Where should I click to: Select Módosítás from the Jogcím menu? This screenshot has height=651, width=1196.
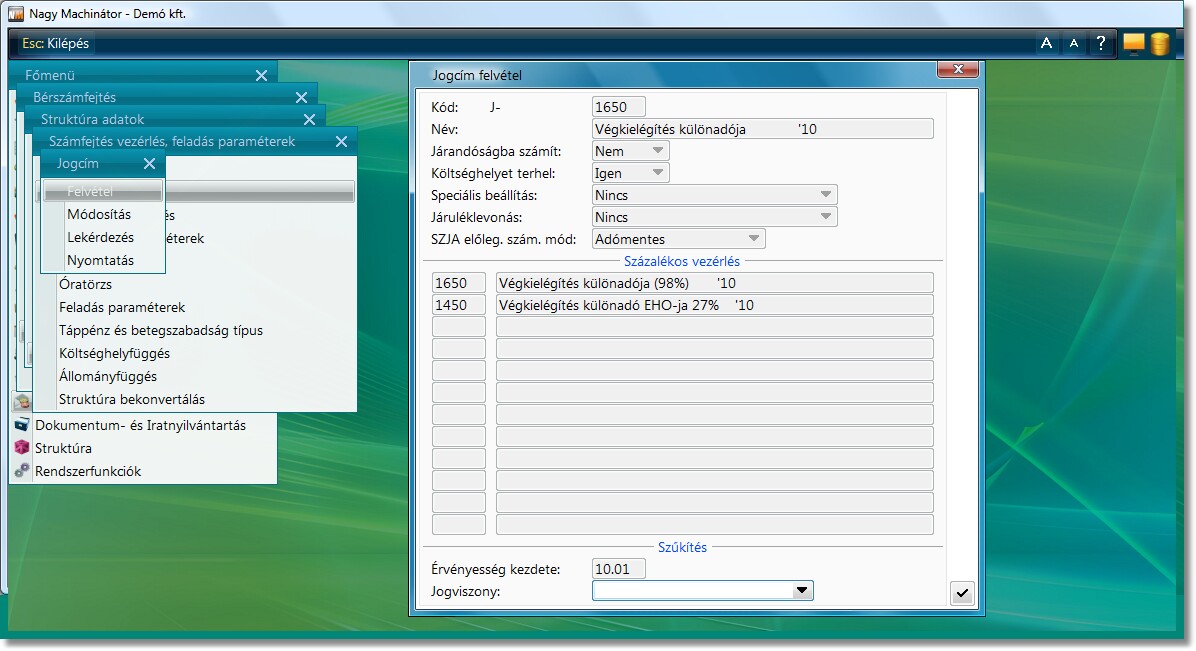coord(99,214)
